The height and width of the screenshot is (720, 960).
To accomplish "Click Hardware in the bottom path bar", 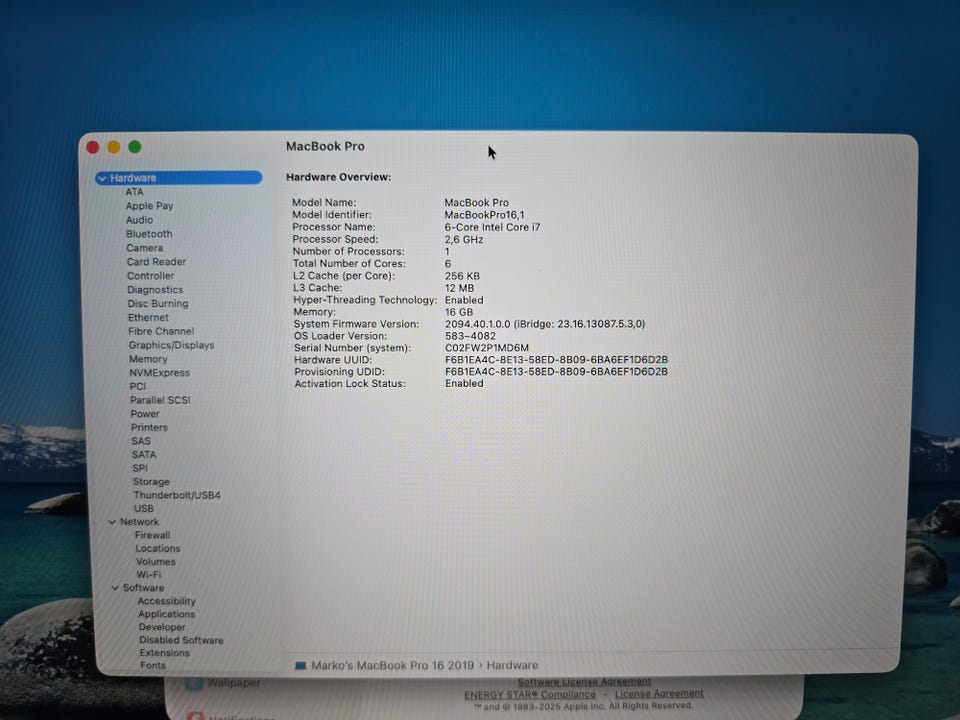I will point(512,666).
